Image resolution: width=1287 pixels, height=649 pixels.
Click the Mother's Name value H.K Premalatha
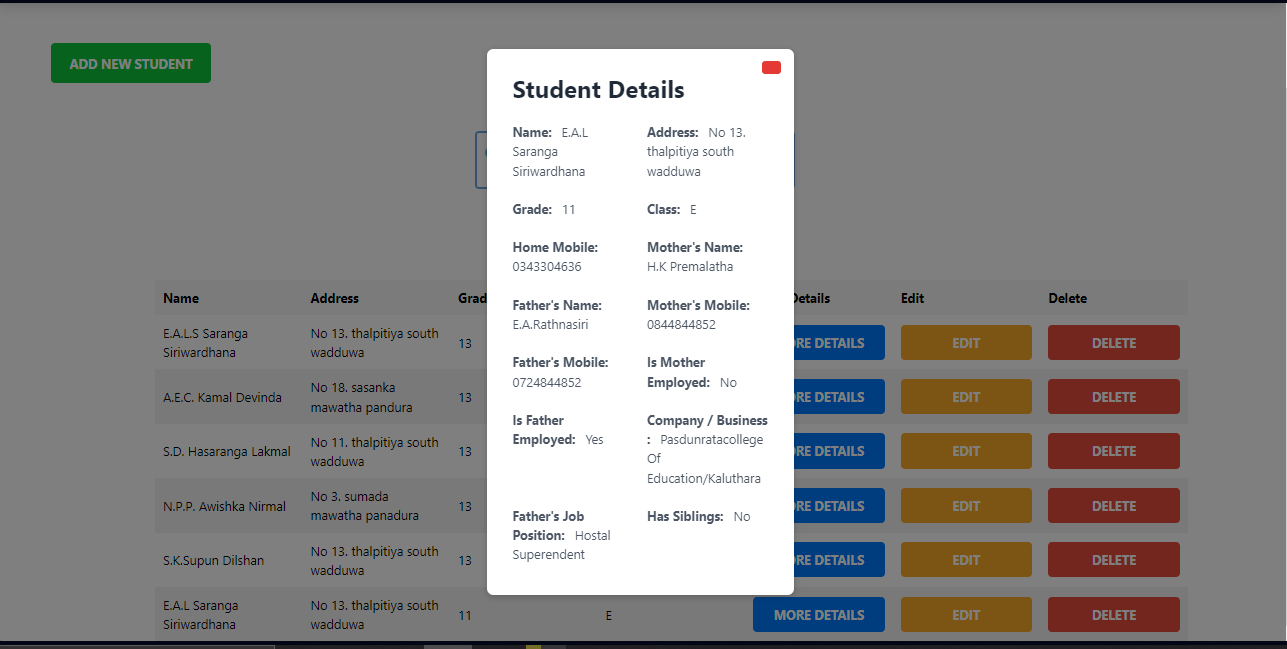pyautogui.click(x=691, y=266)
